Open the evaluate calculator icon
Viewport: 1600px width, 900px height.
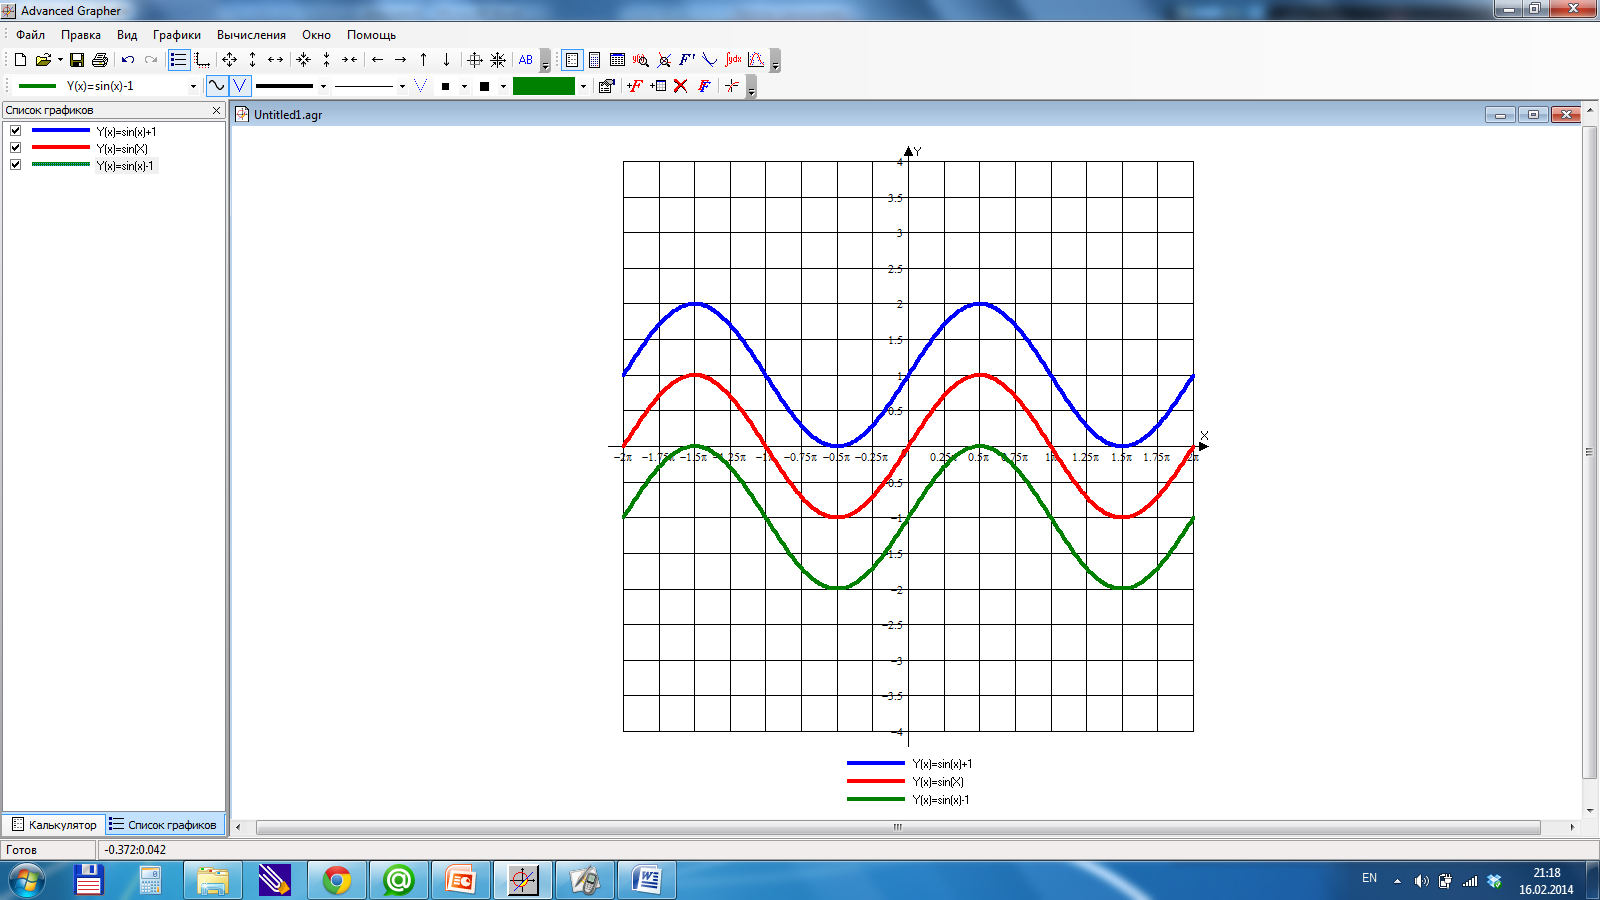(595, 60)
